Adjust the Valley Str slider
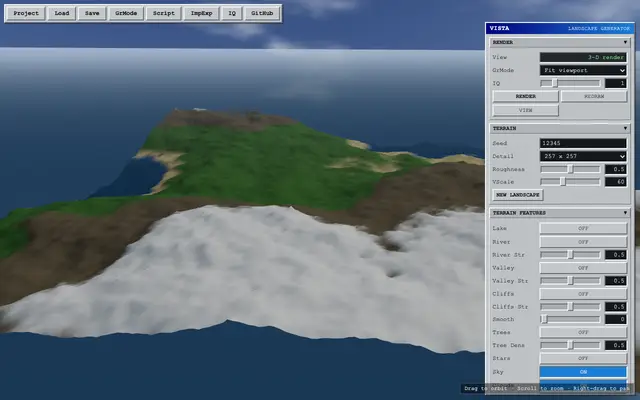 coord(571,281)
